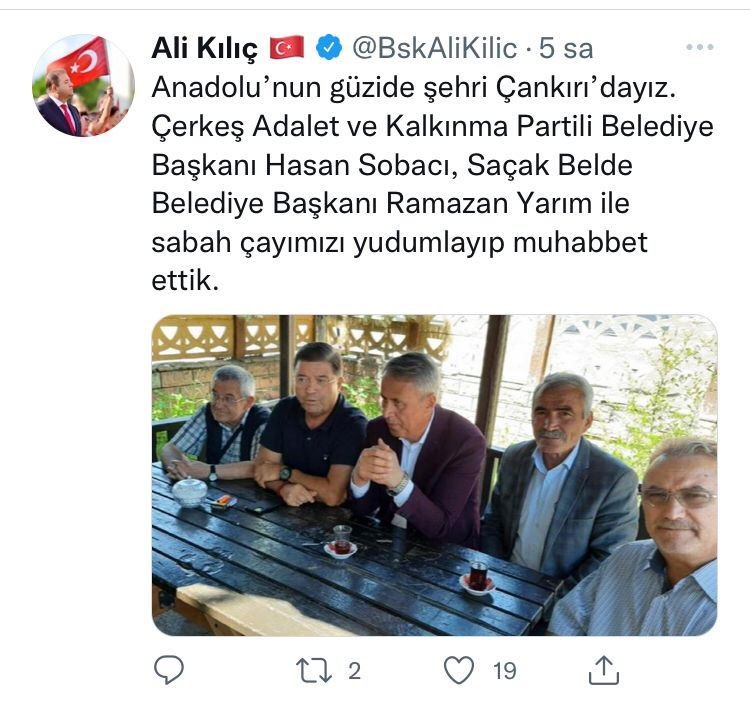Like the tweet with the heart icon

[459, 670]
